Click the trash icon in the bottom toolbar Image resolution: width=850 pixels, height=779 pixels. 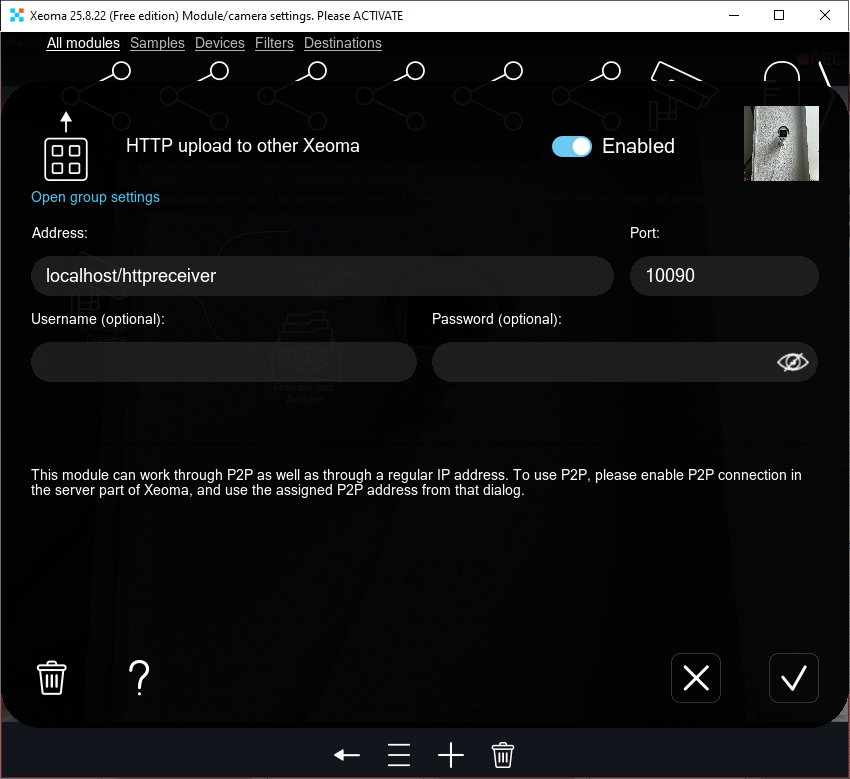[503, 755]
